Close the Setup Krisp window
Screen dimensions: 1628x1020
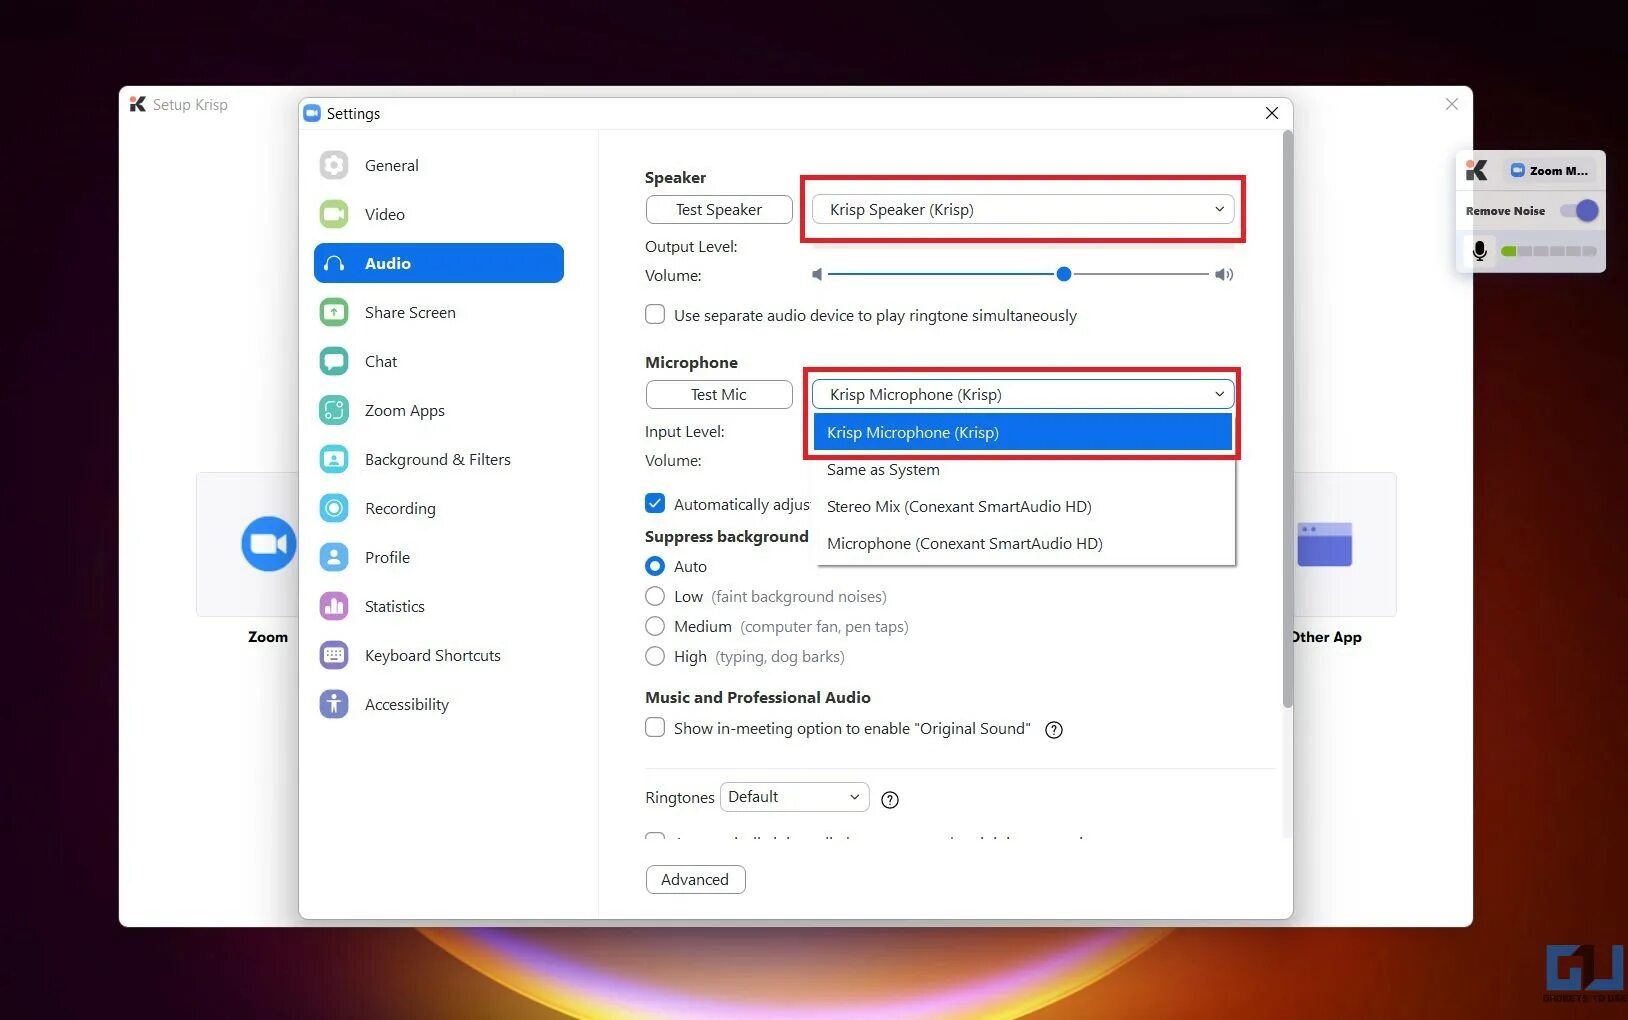[x=1452, y=104]
